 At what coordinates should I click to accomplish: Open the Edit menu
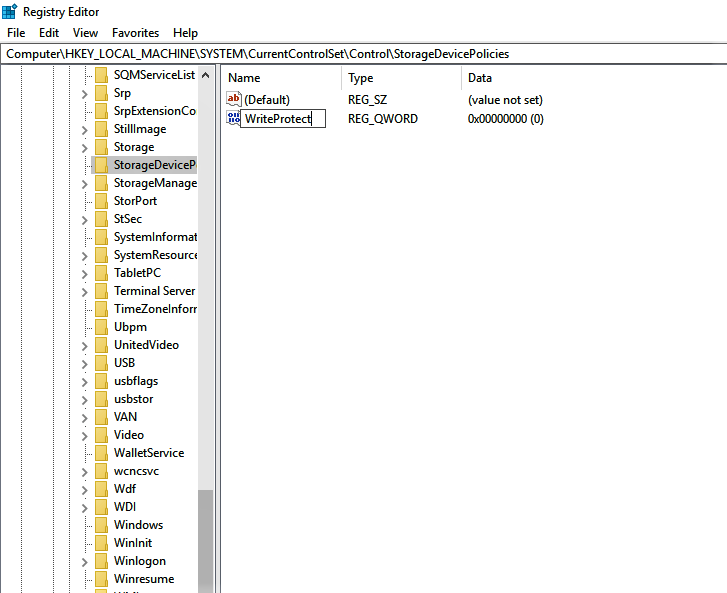[49, 33]
